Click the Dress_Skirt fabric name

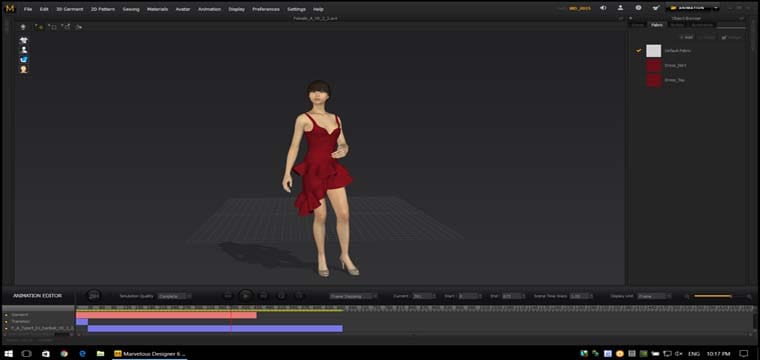click(675, 65)
